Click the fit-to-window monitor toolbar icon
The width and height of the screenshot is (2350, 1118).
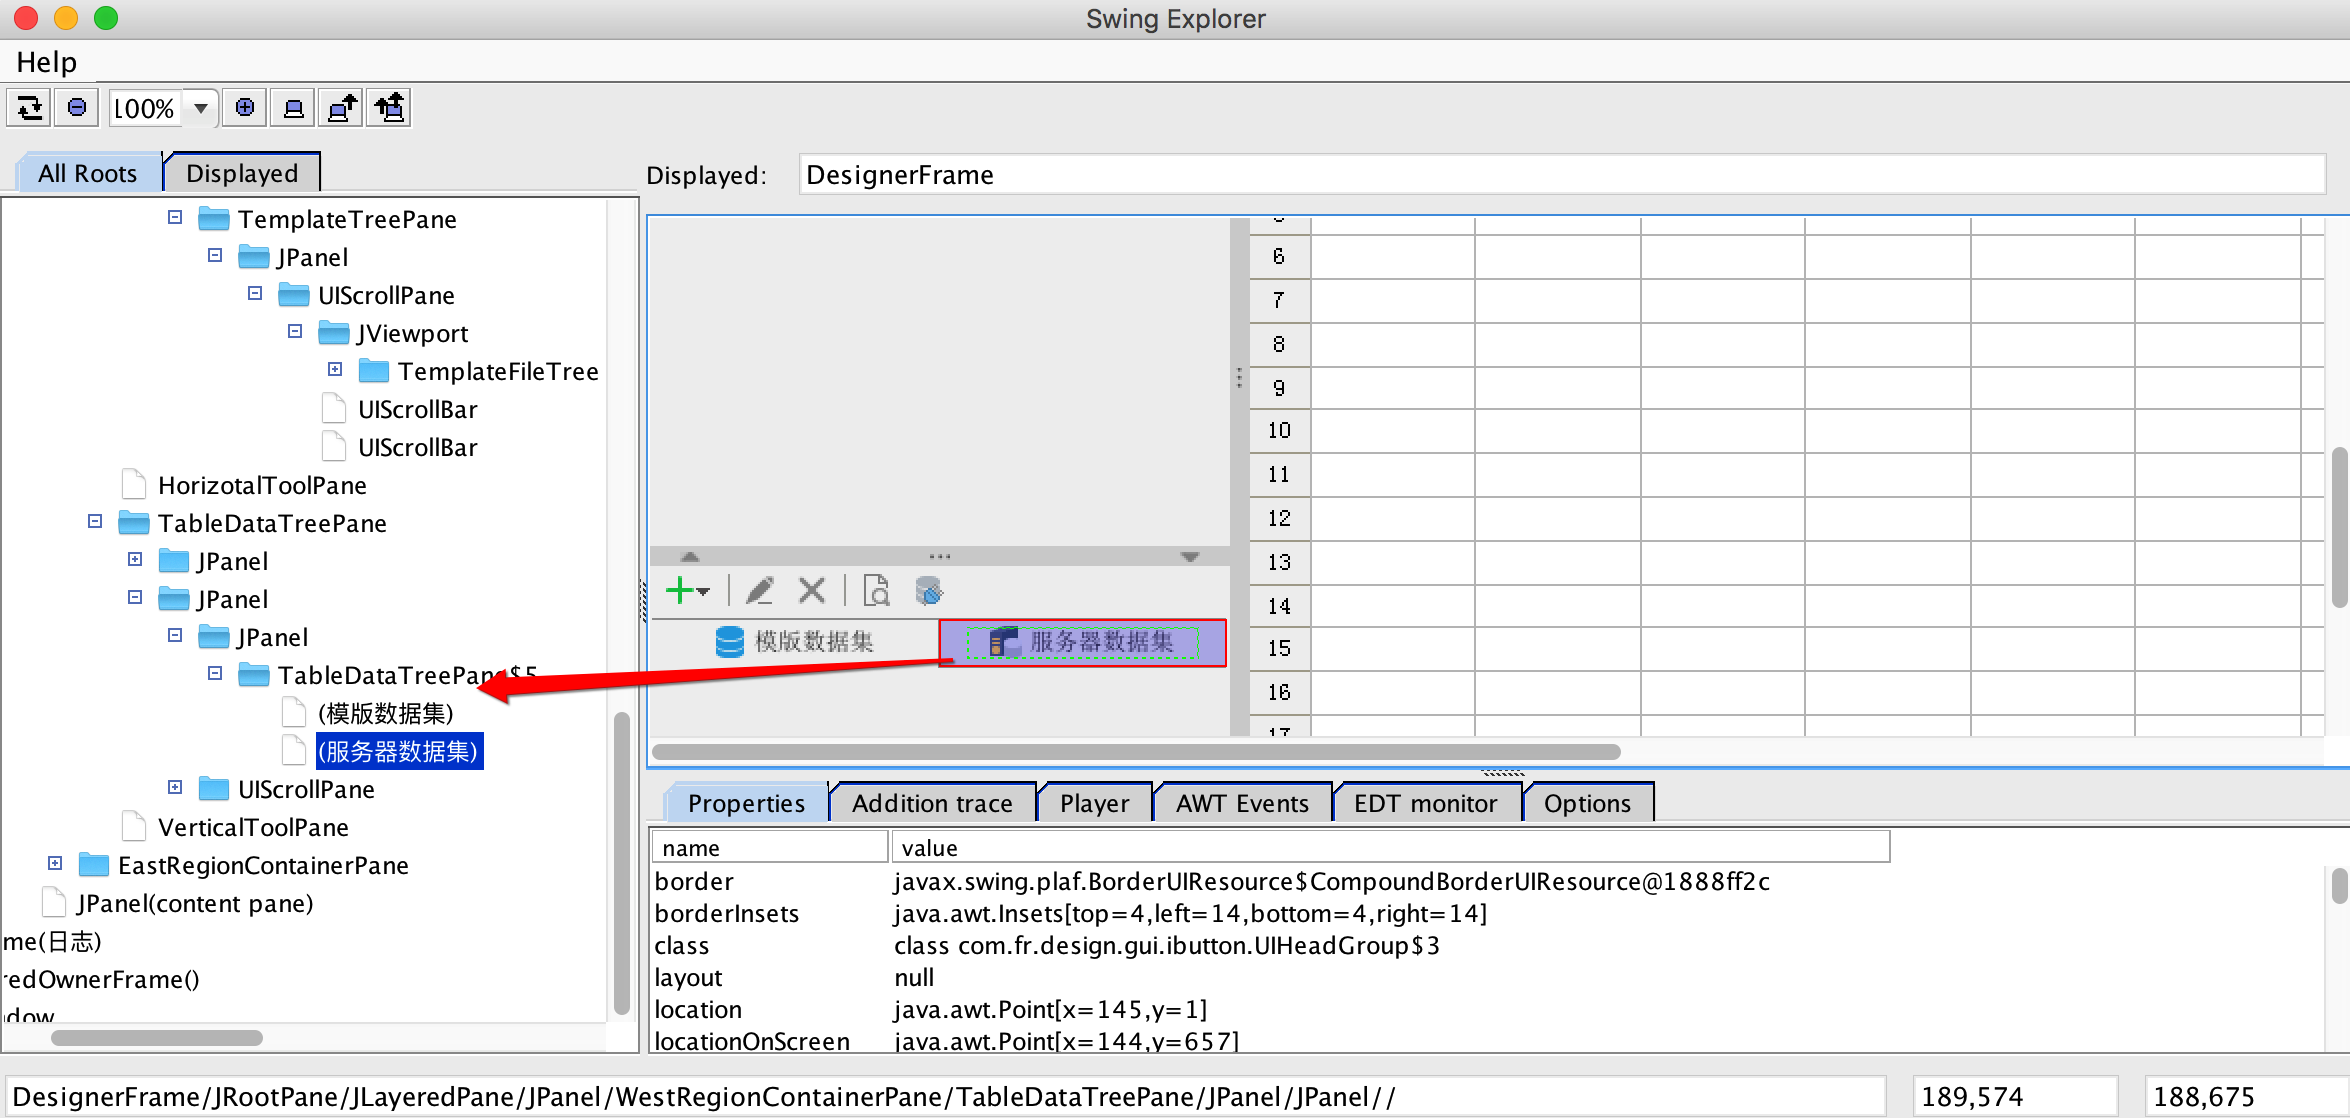[293, 107]
